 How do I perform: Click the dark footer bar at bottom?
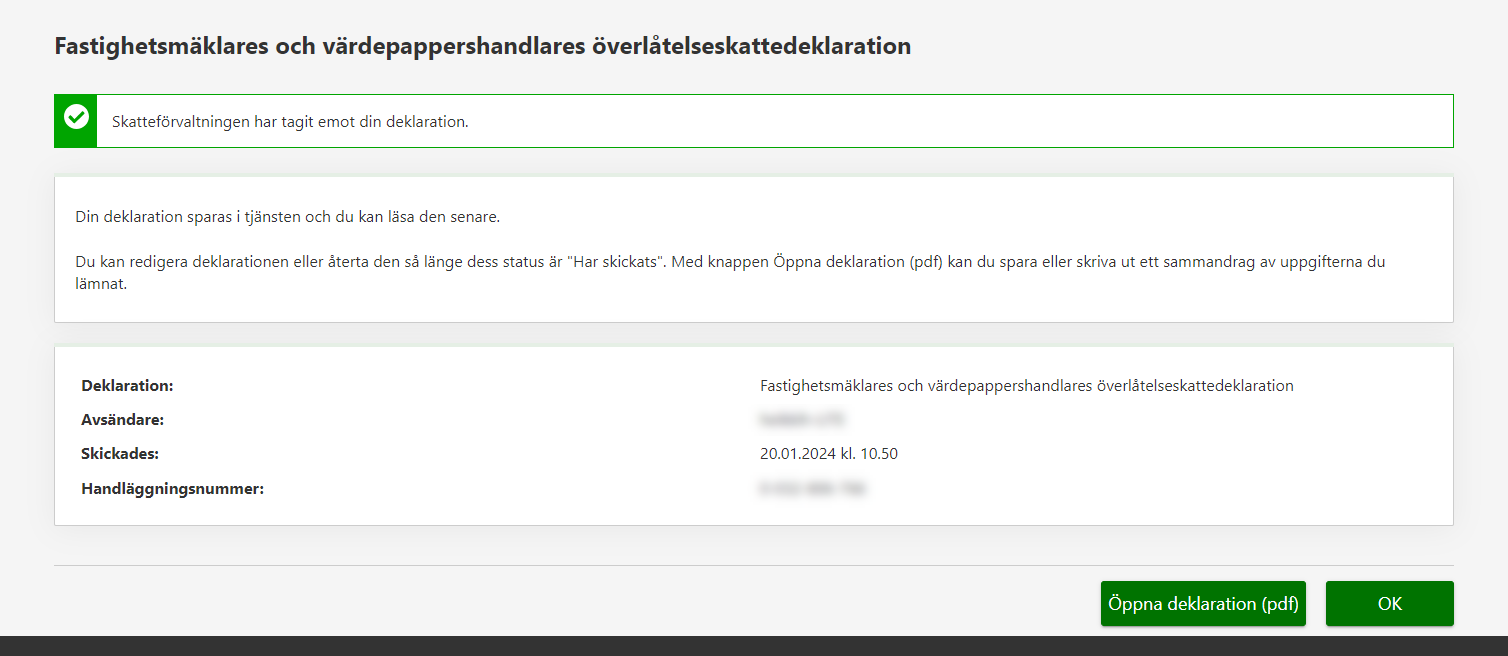tap(754, 646)
